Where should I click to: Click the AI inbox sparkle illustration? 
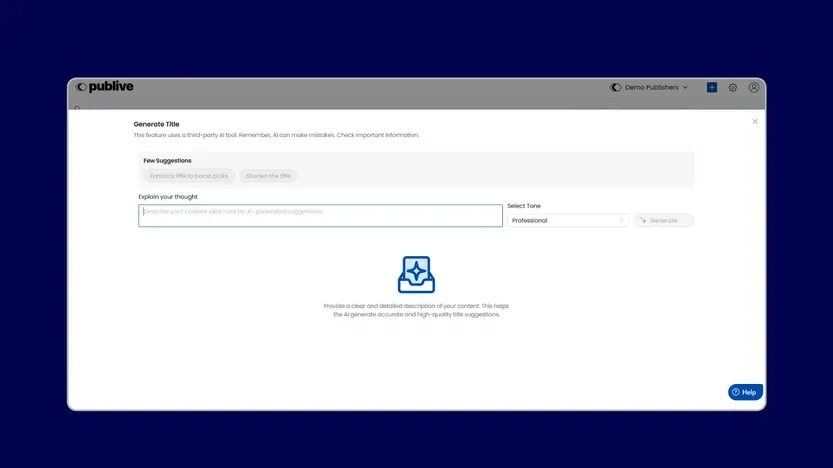[416, 274]
